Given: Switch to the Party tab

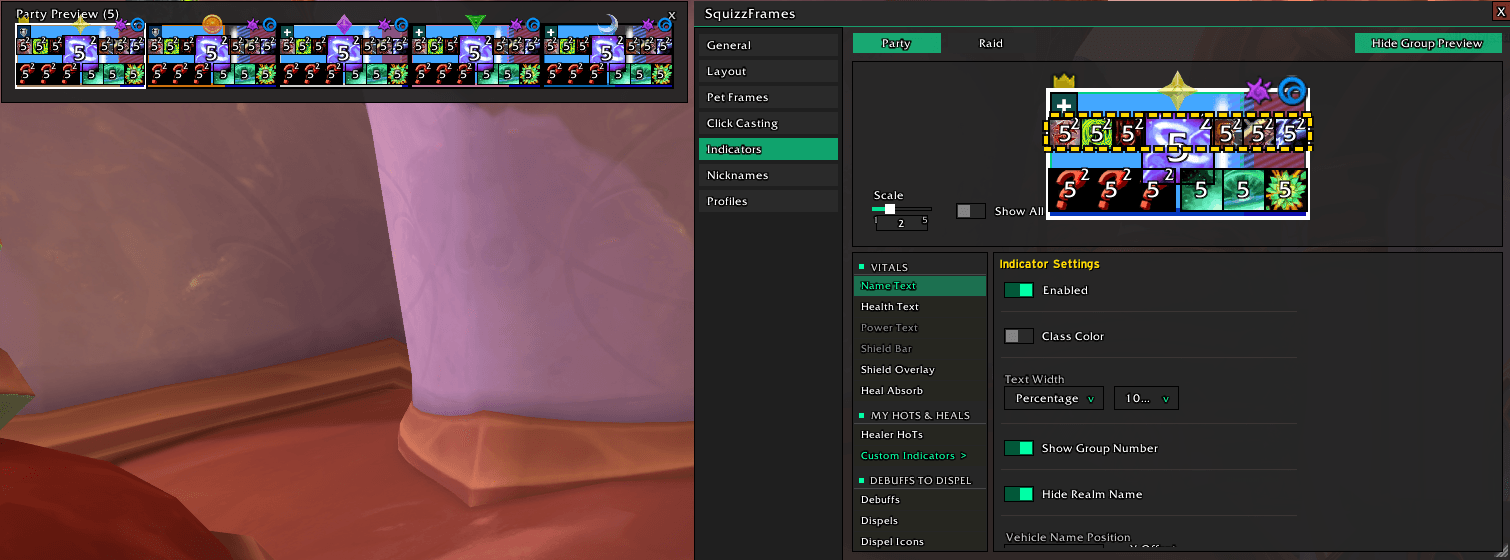Looking at the screenshot, I should click(897, 43).
